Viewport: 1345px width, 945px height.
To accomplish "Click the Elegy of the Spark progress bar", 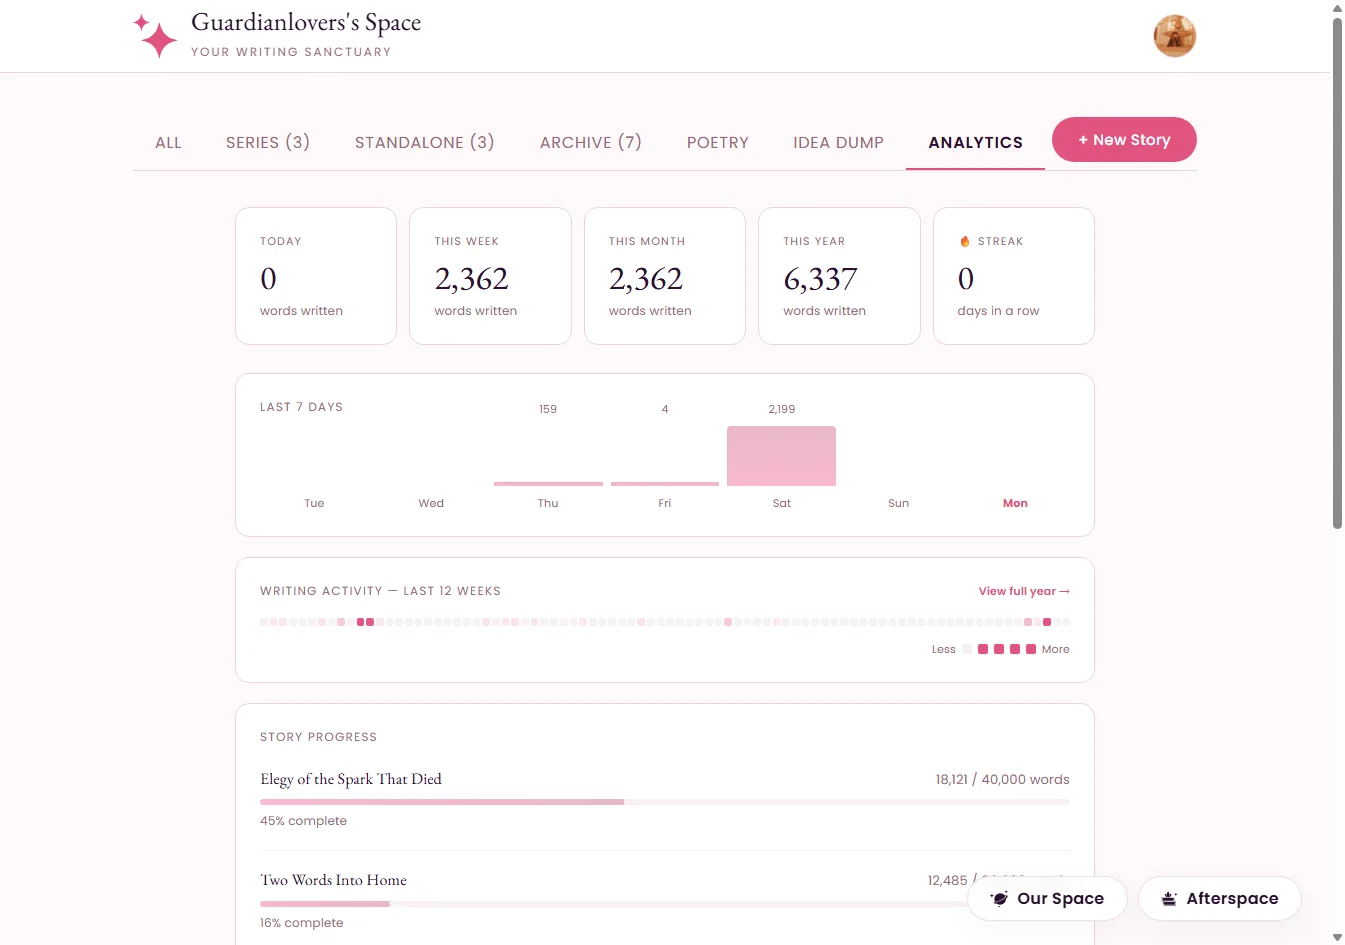I will click(x=665, y=802).
